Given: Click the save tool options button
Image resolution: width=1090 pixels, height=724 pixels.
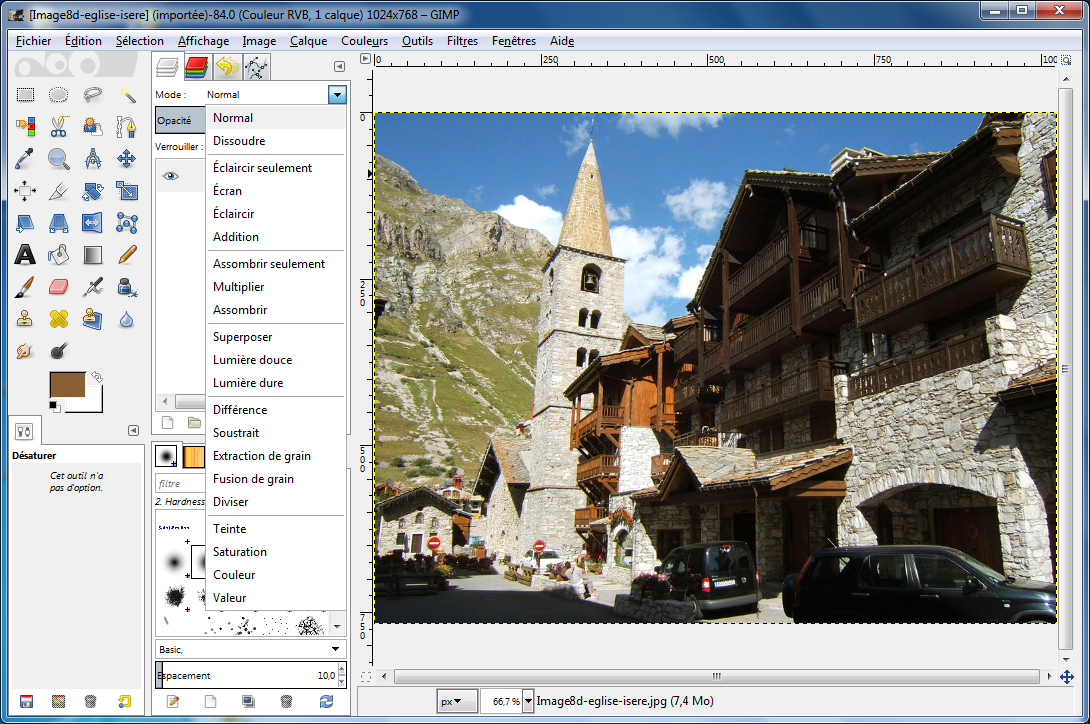Looking at the screenshot, I should click(26, 702).
